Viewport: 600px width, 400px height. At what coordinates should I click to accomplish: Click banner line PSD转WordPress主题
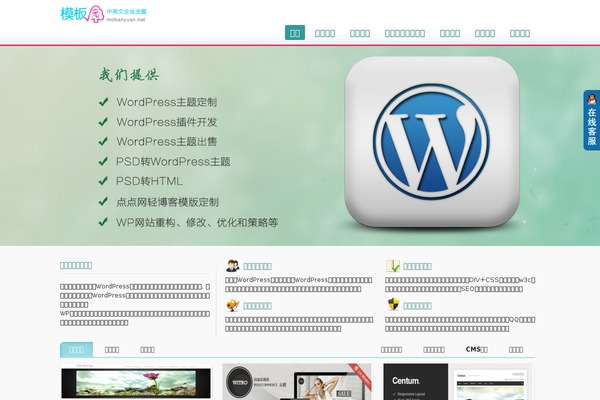click(173, 162)
